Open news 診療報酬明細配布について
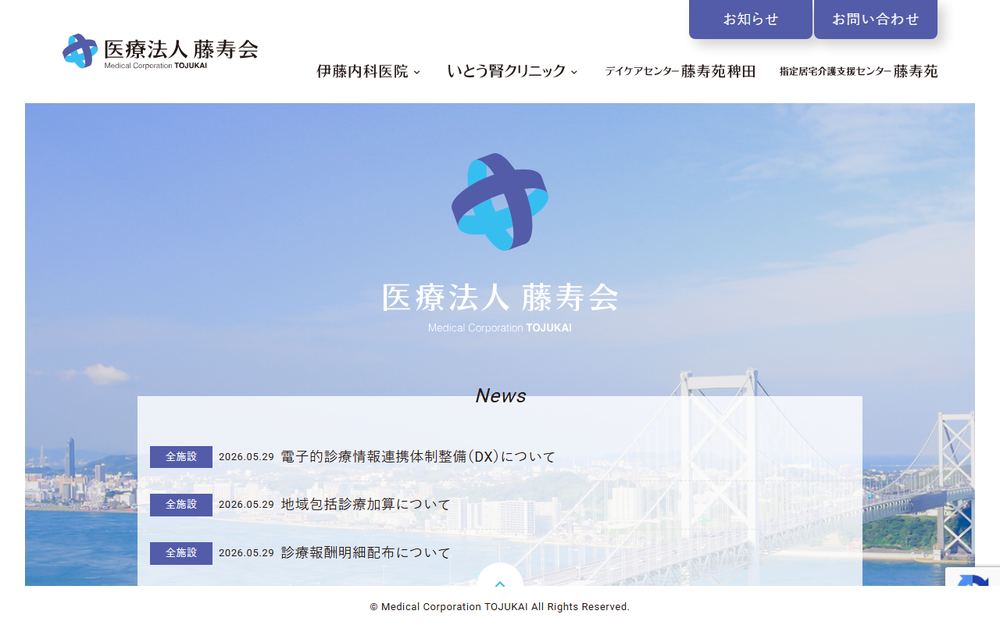 pyautogui.click(x=365, y=552)
